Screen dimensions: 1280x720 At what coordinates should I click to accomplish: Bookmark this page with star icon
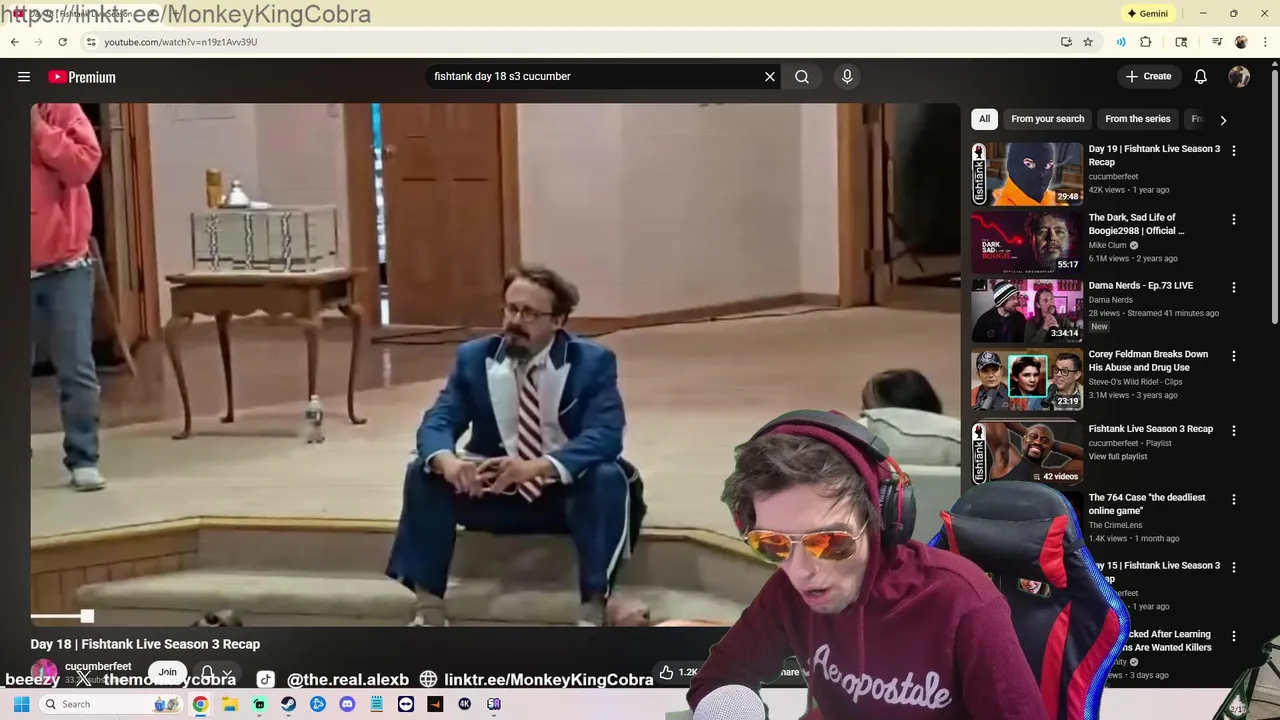[1088, 42]
